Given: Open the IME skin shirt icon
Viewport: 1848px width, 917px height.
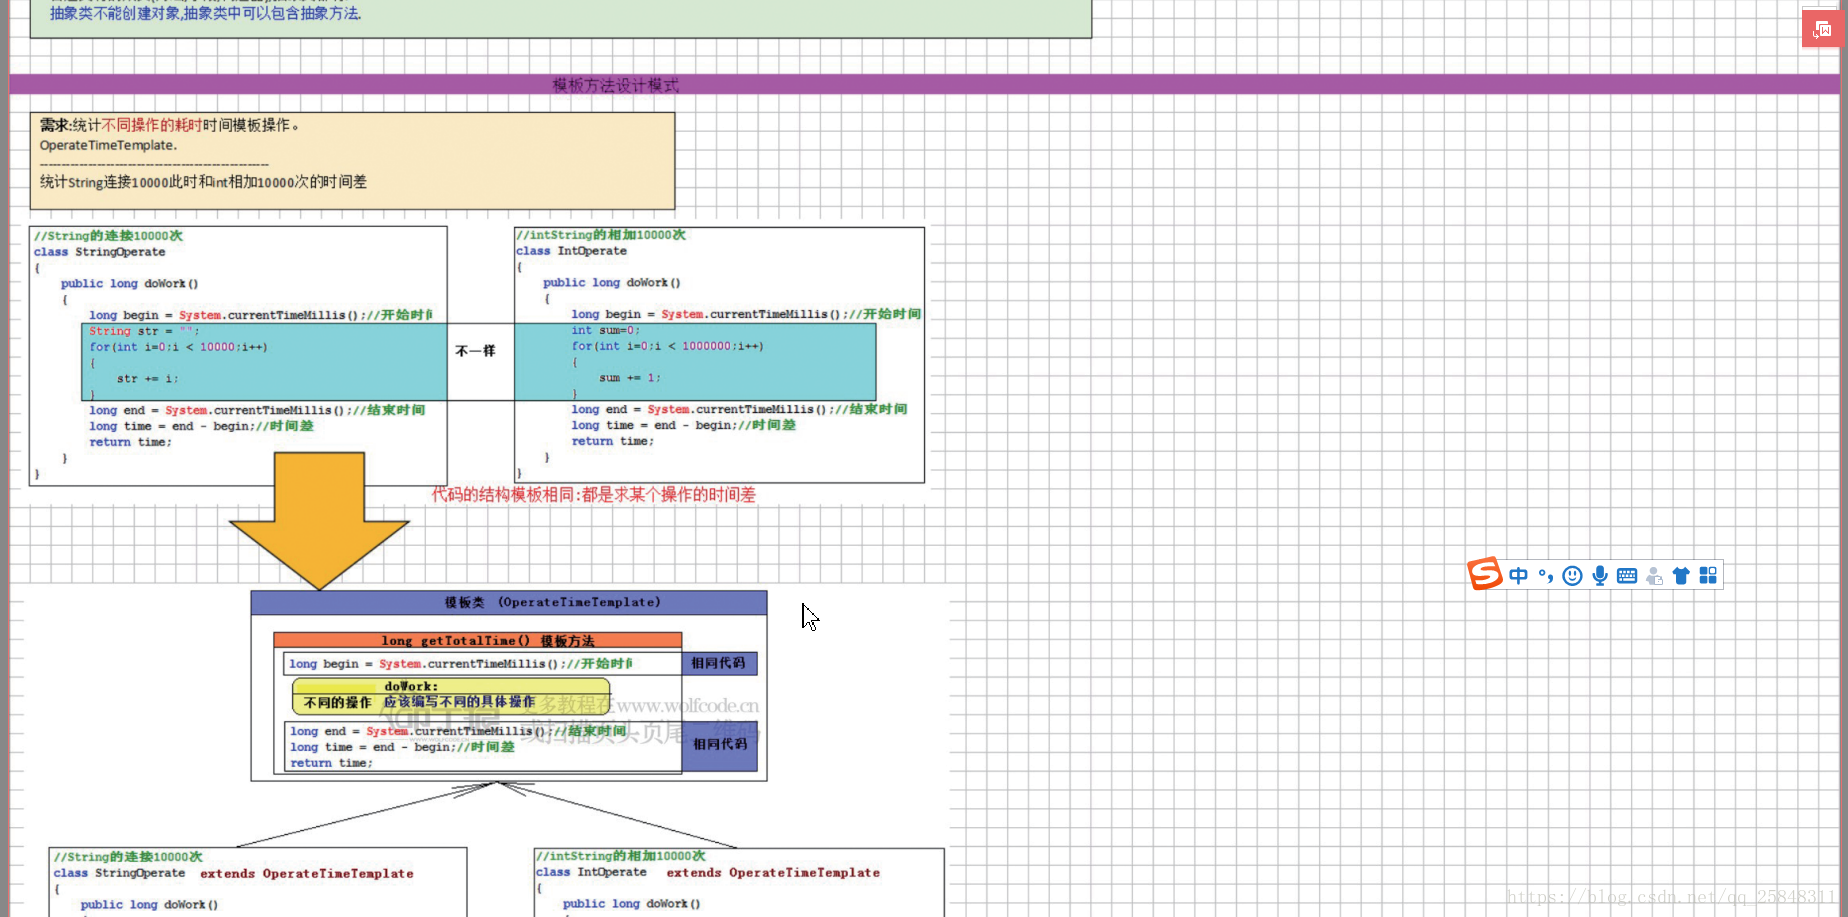Looking at the screenshot, I should tap(1681, 575).
